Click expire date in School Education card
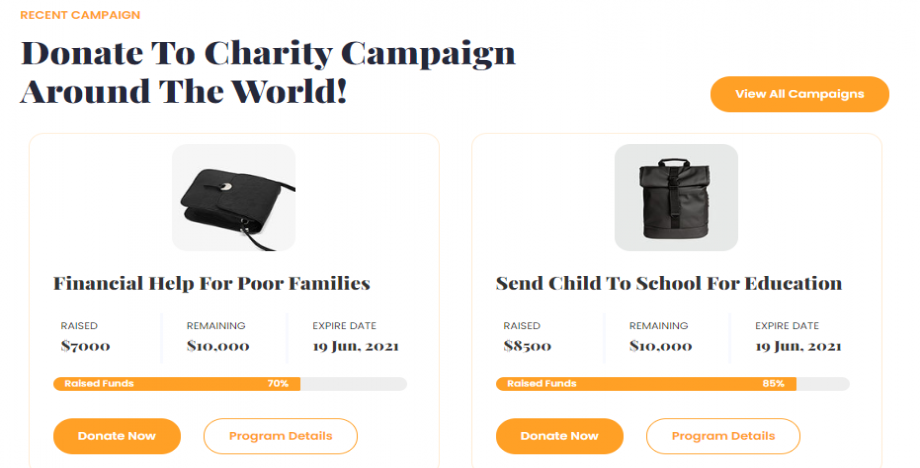 click(798, 347)
